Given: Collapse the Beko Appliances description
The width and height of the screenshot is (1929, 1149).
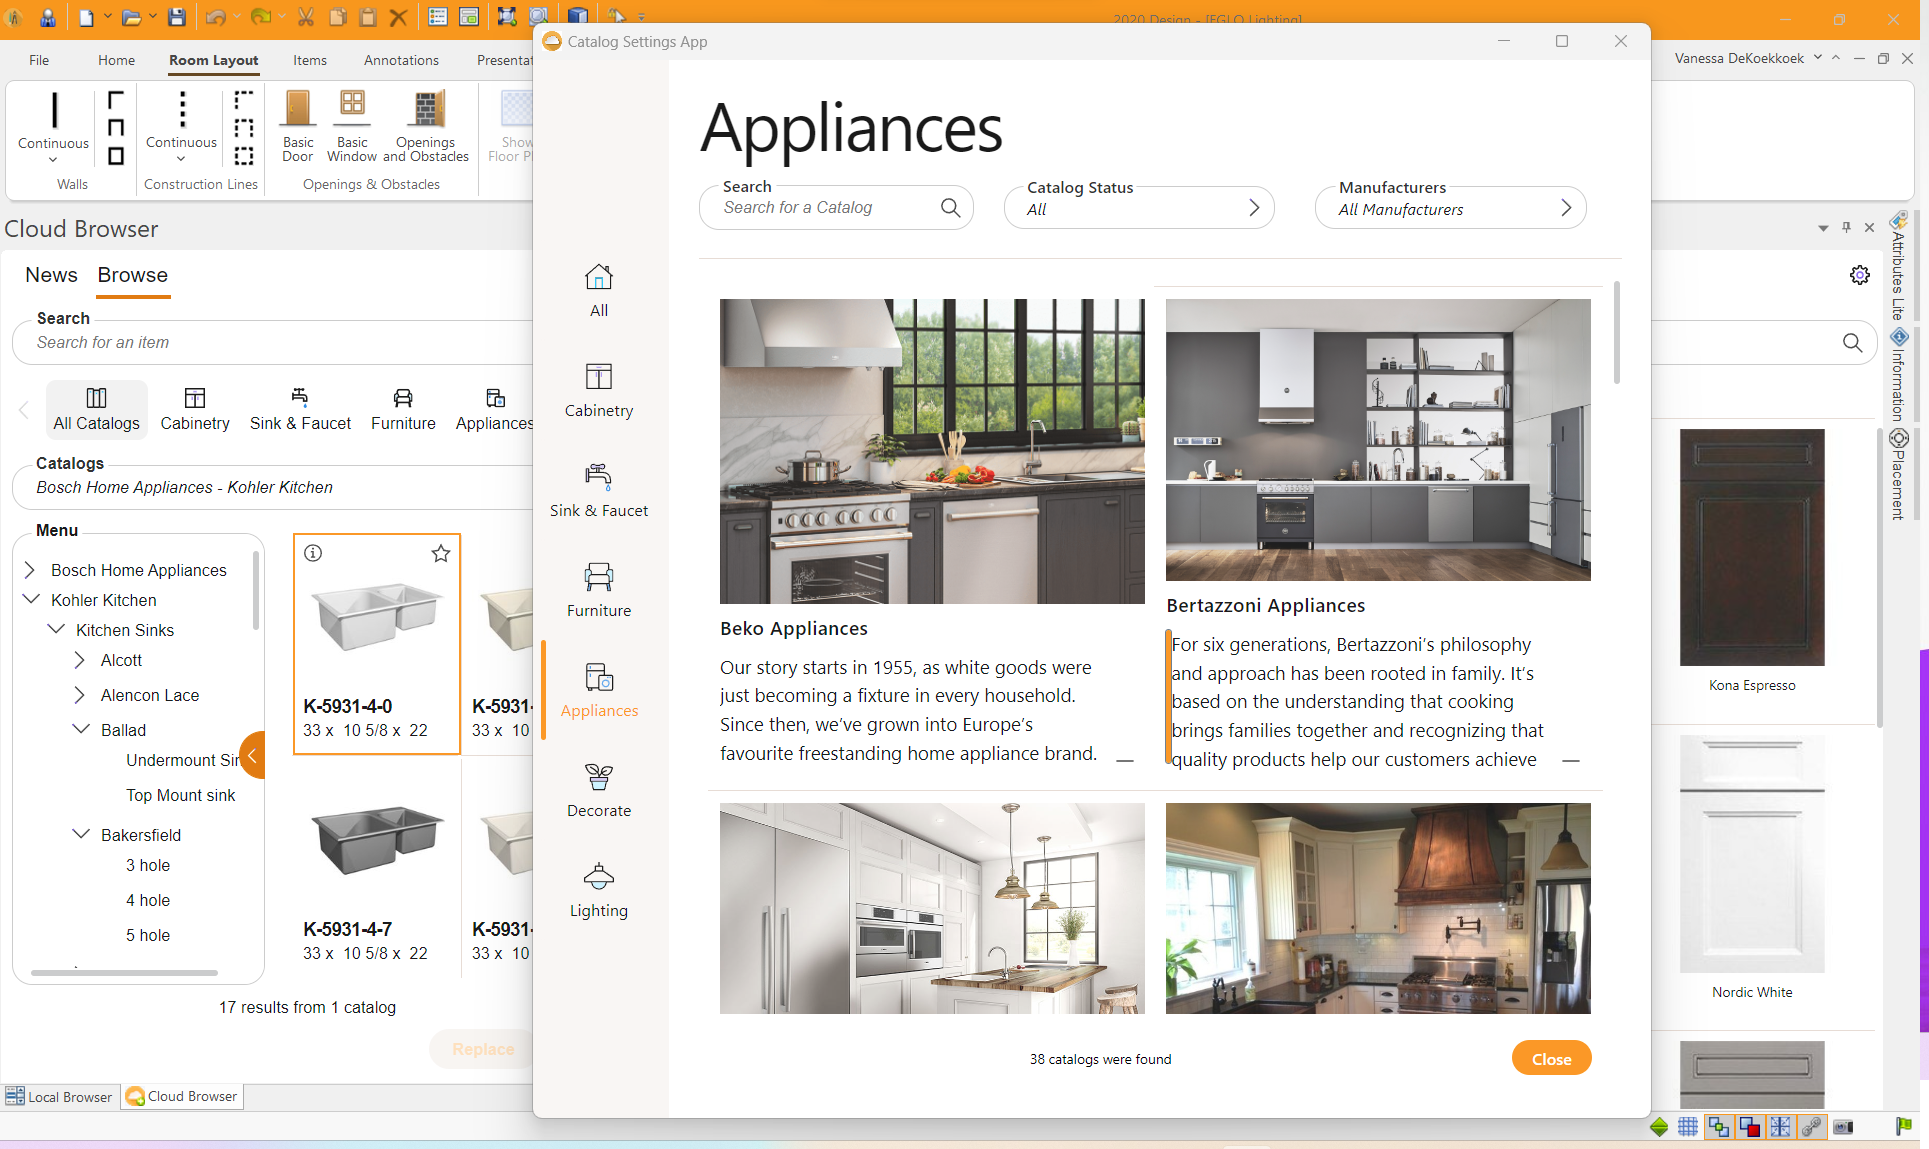Looking at the screenshot, I should (x=1125, y=761).
